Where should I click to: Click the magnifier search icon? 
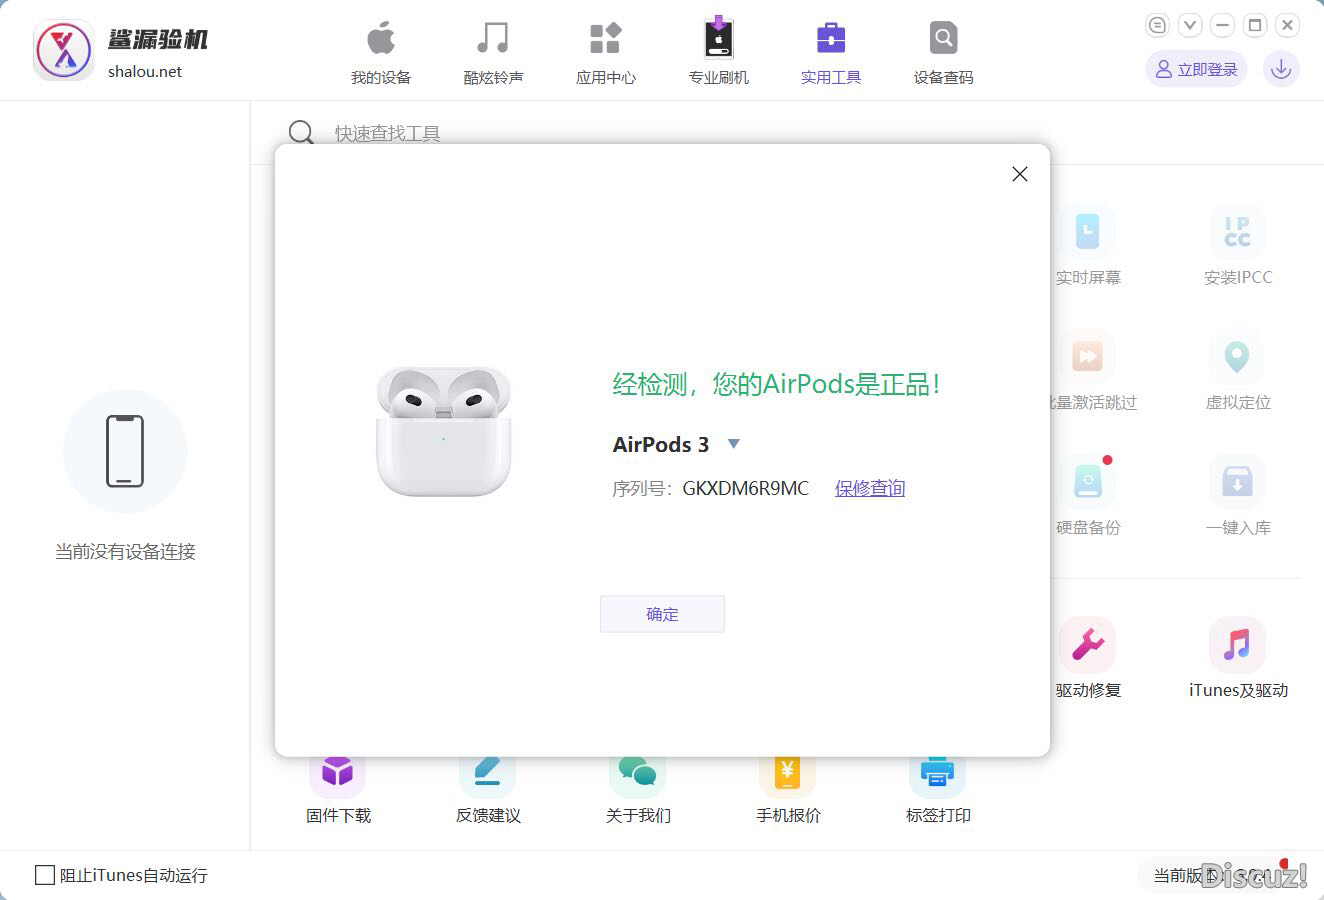[301, 132]
